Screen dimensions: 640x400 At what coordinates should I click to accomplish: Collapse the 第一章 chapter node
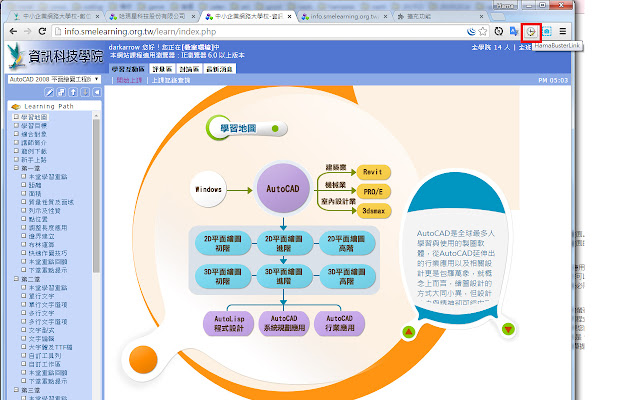(17, 168)
